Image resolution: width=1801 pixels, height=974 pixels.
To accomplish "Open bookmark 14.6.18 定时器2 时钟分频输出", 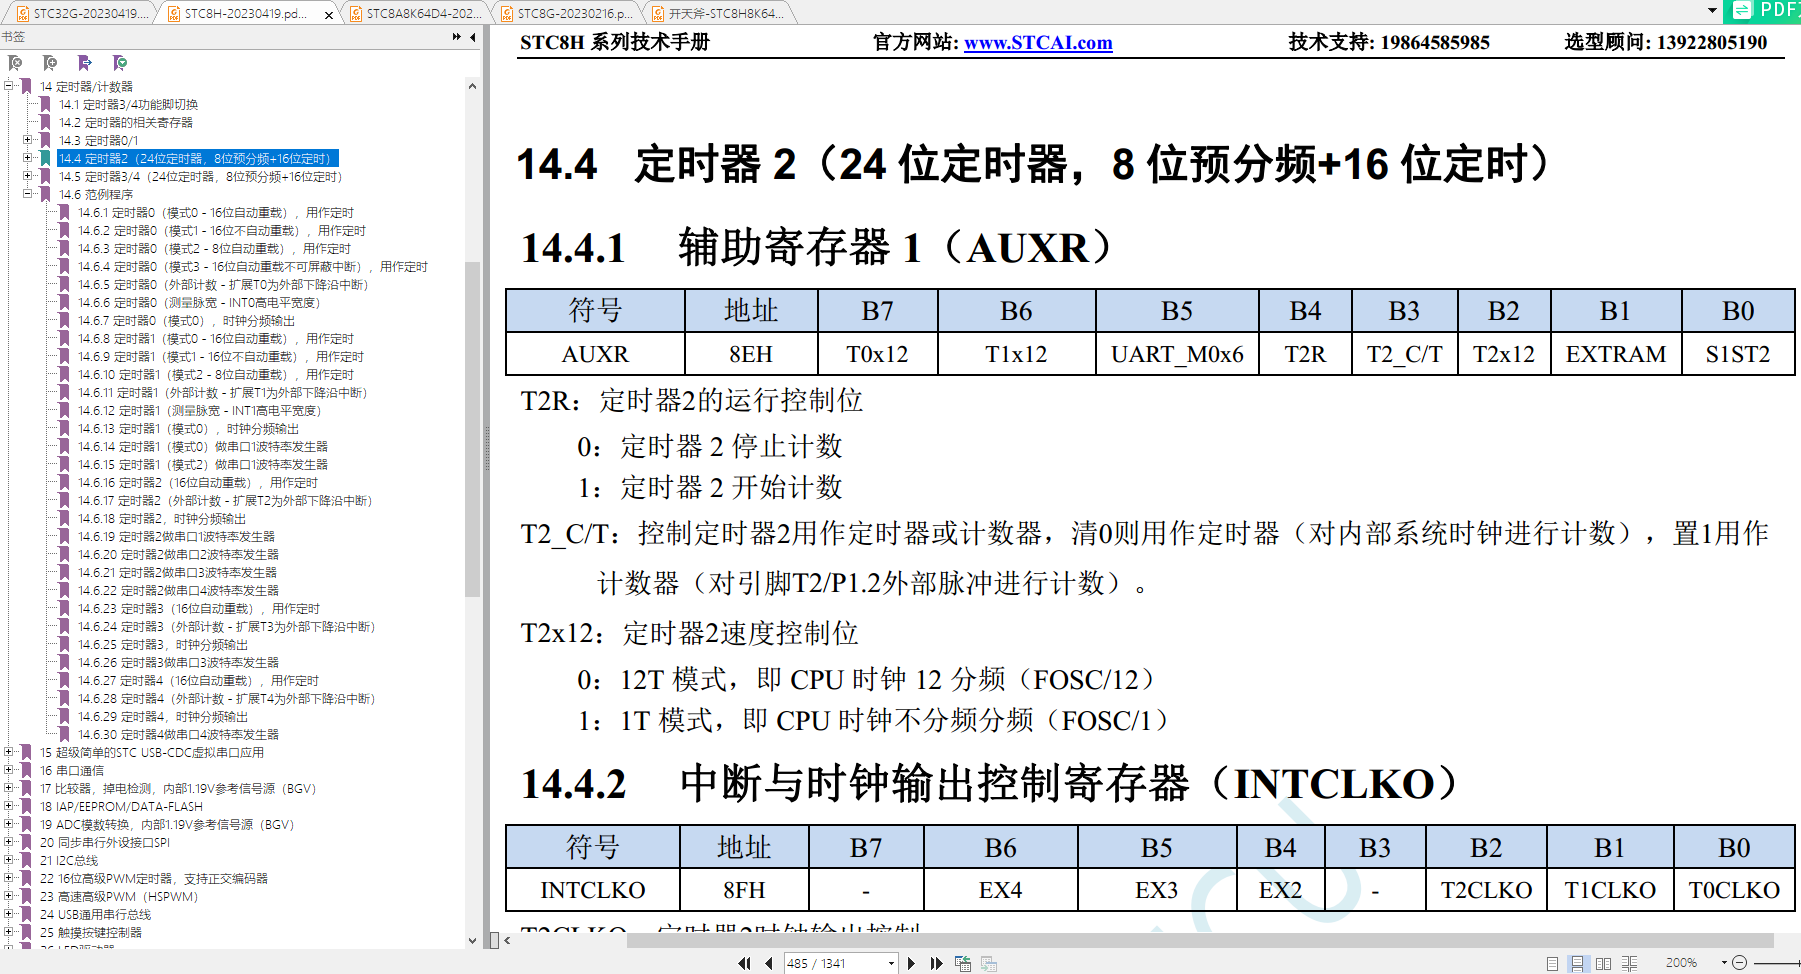I will [162, 518].
